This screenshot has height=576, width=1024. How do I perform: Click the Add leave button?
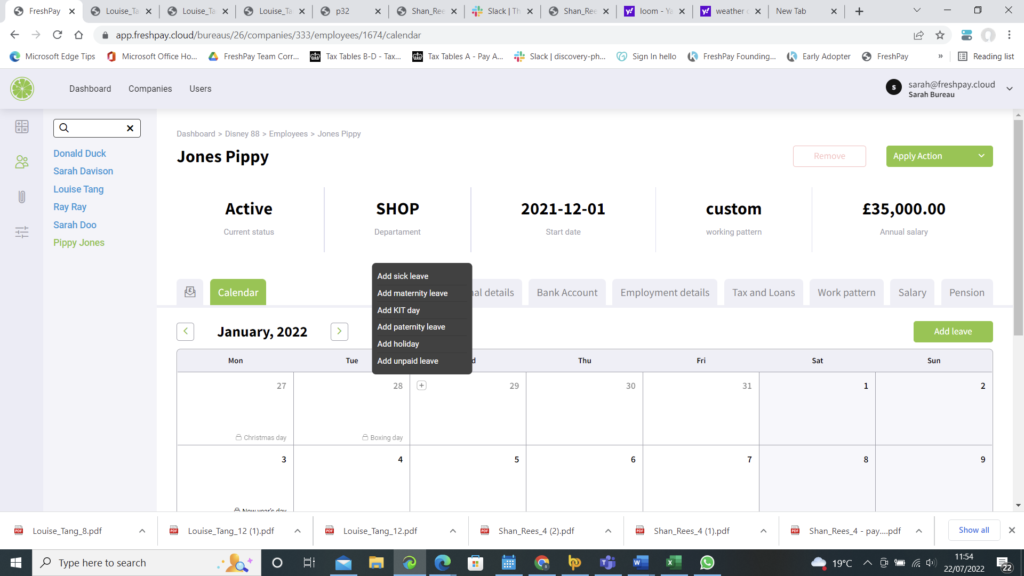(953, 331)
